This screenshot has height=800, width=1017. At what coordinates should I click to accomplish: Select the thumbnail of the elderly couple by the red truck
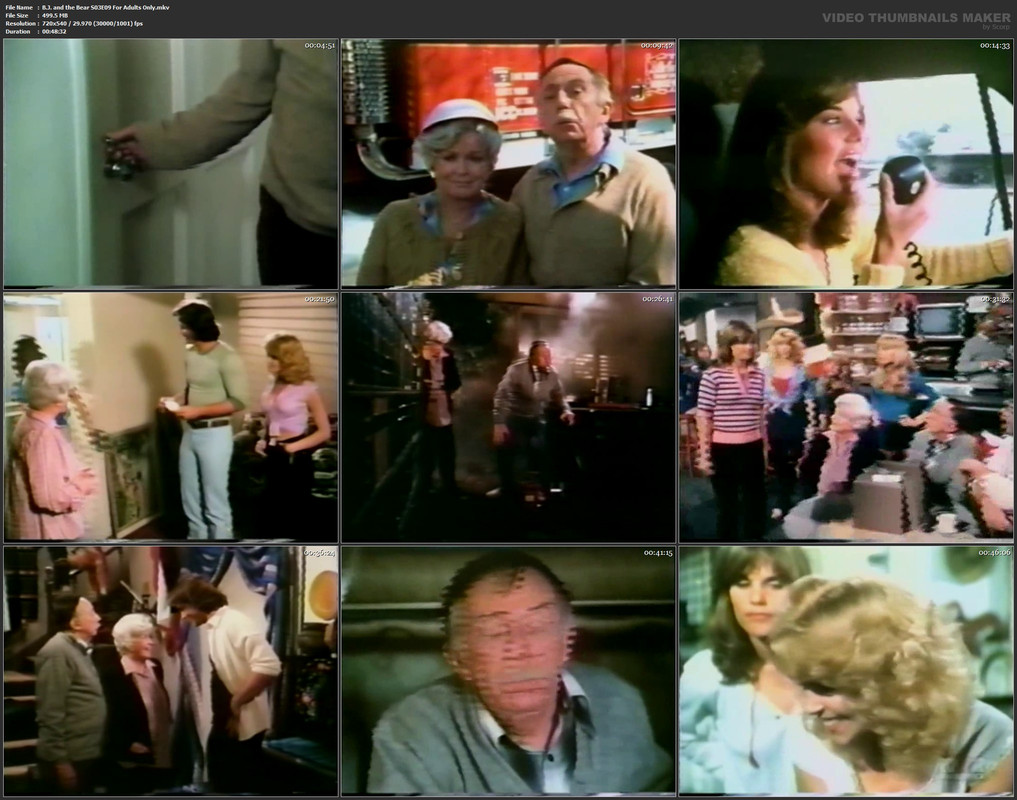tap(508, 164)
